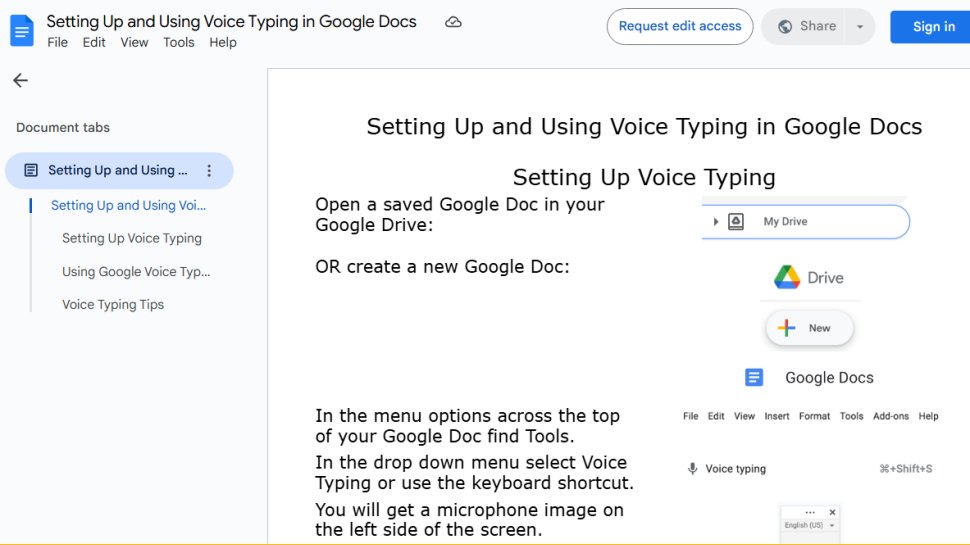Click the Google Docs home icon
This screenshot has height=545, width=970.
pyautogui.click(x=22, y=30)
